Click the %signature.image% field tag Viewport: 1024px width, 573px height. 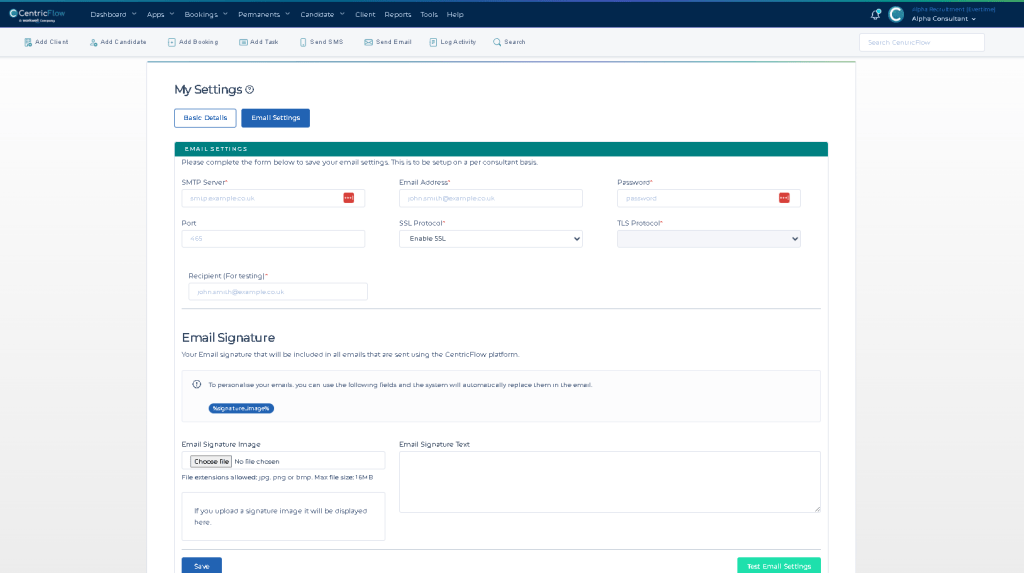tap(241, 408)
